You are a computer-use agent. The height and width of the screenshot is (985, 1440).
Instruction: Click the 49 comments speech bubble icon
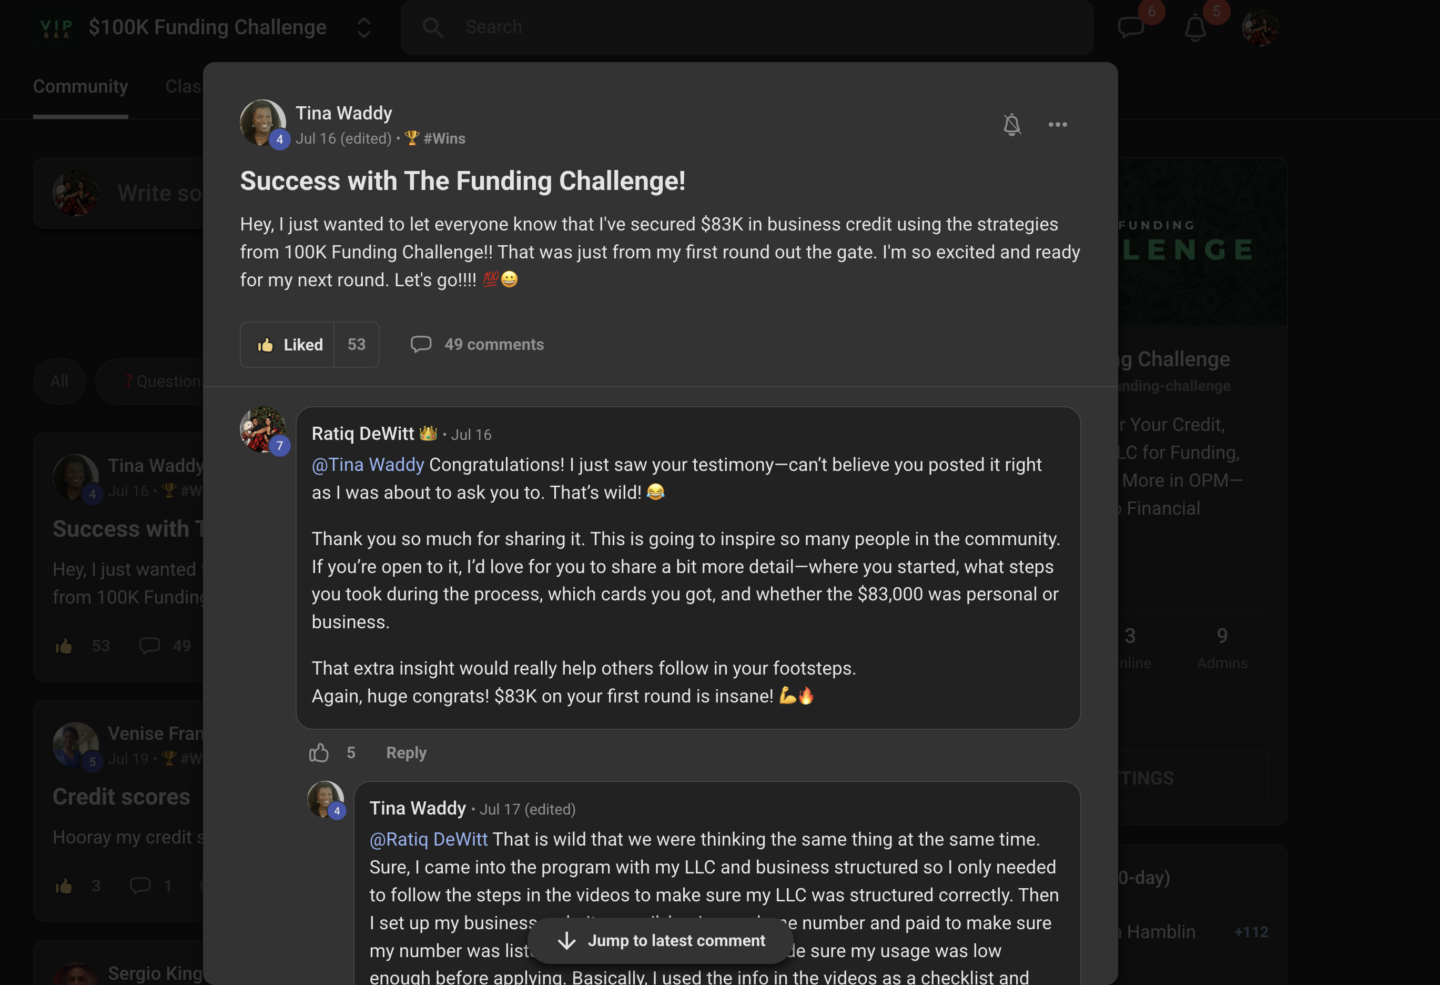pyautogui.click(x=421, y=345)
